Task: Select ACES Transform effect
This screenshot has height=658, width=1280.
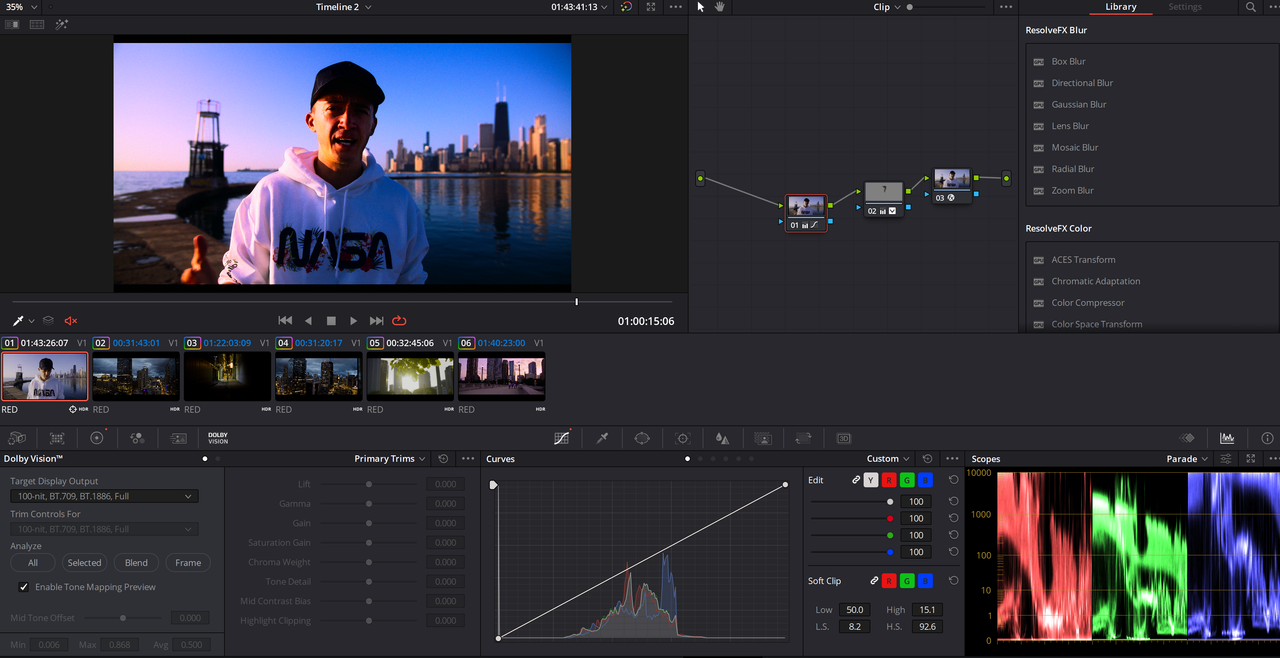Action: pyautogui.click(x=1083, y=260)
